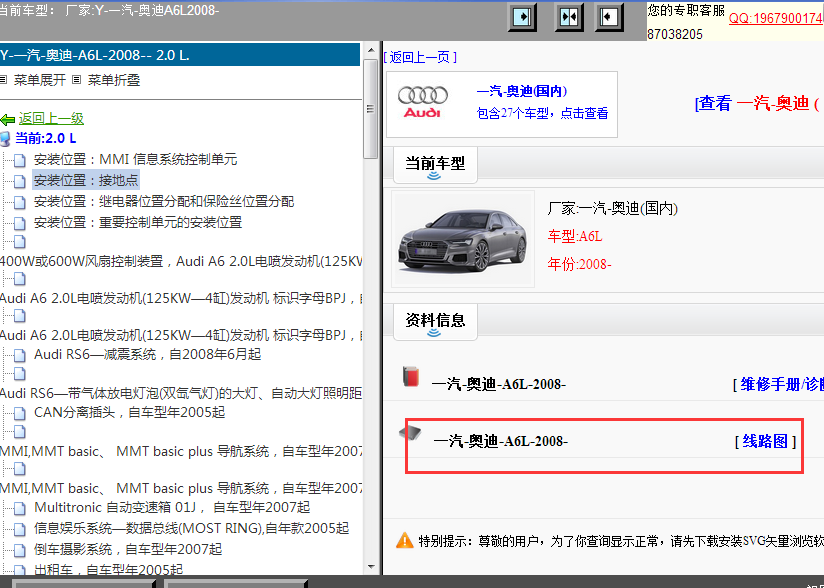Click the center split panels button

pos(569,17)
